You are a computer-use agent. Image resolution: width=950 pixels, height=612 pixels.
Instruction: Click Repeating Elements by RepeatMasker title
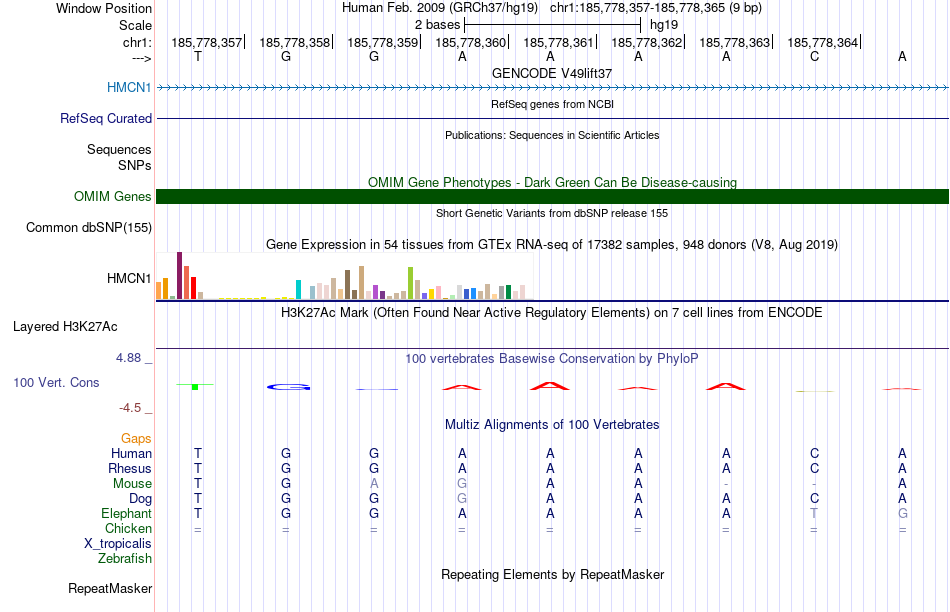point(552,574)
